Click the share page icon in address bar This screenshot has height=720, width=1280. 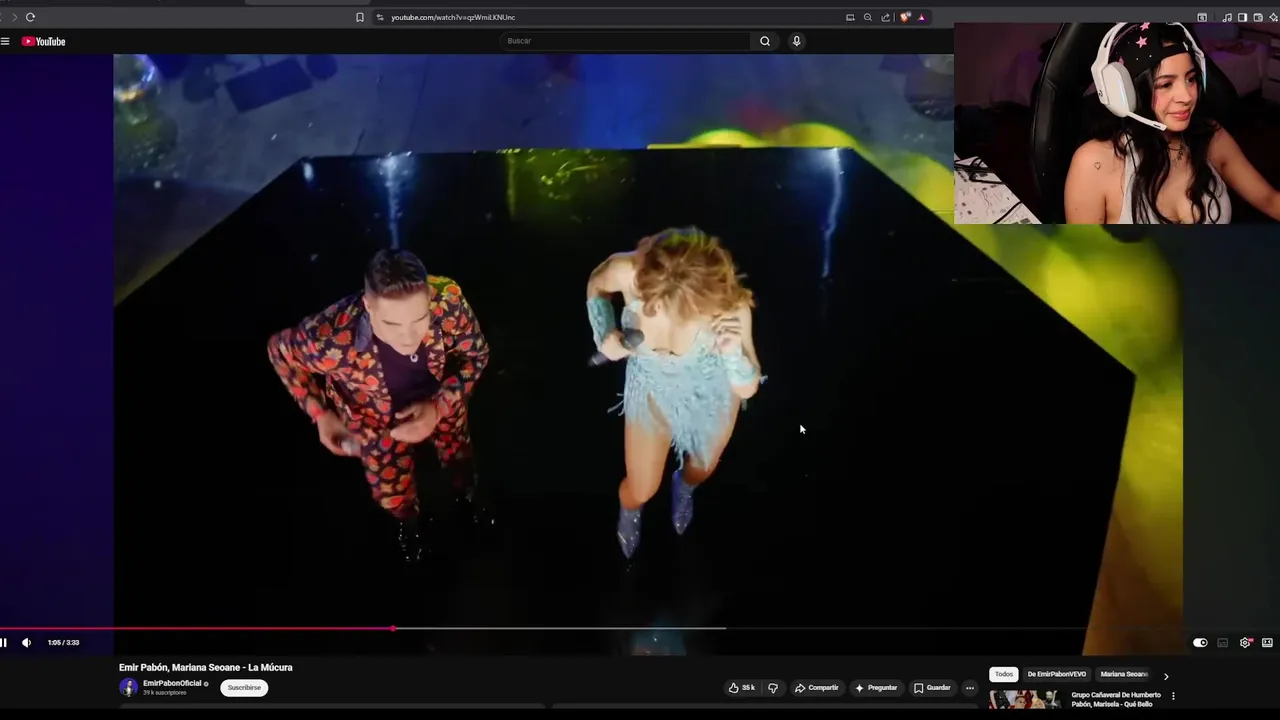885,17
